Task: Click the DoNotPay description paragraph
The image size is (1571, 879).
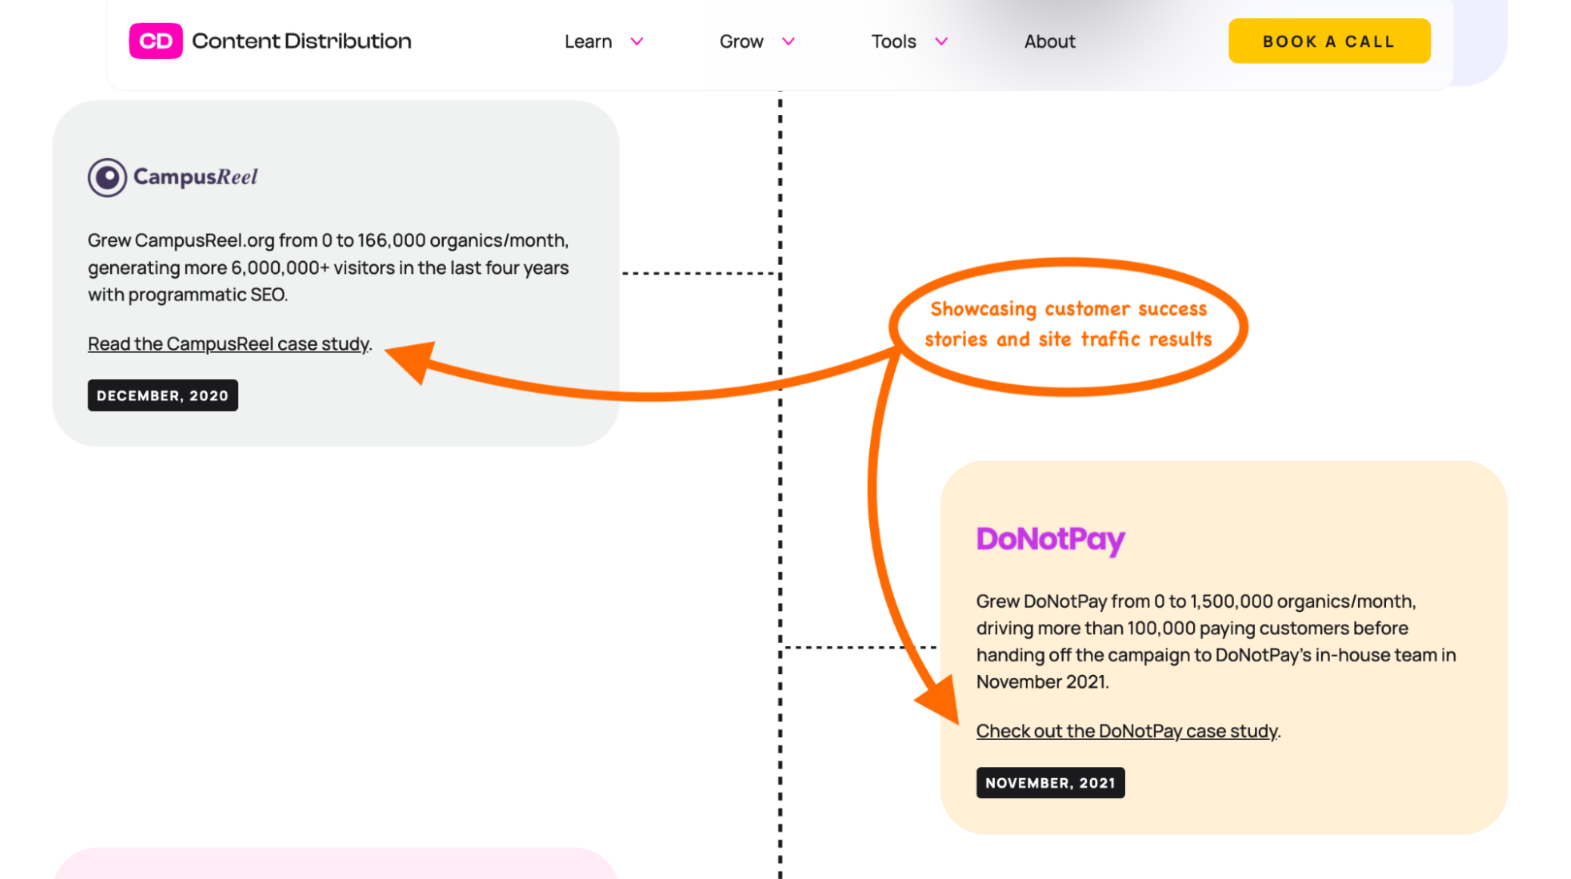Action: coord(1216,641)
